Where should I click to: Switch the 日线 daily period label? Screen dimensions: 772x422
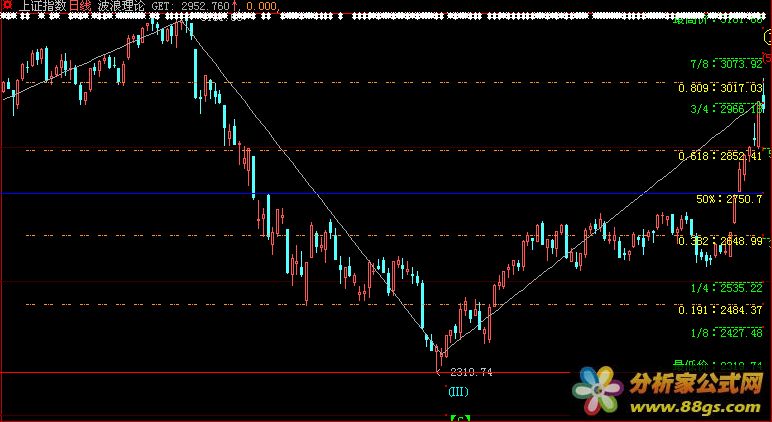tap(80, 6)
